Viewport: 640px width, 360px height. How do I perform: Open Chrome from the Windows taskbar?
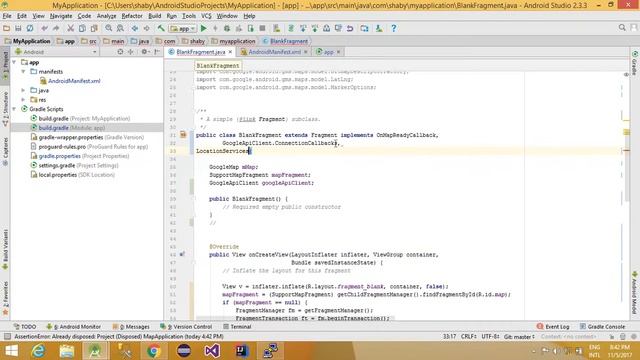(154, 351)
